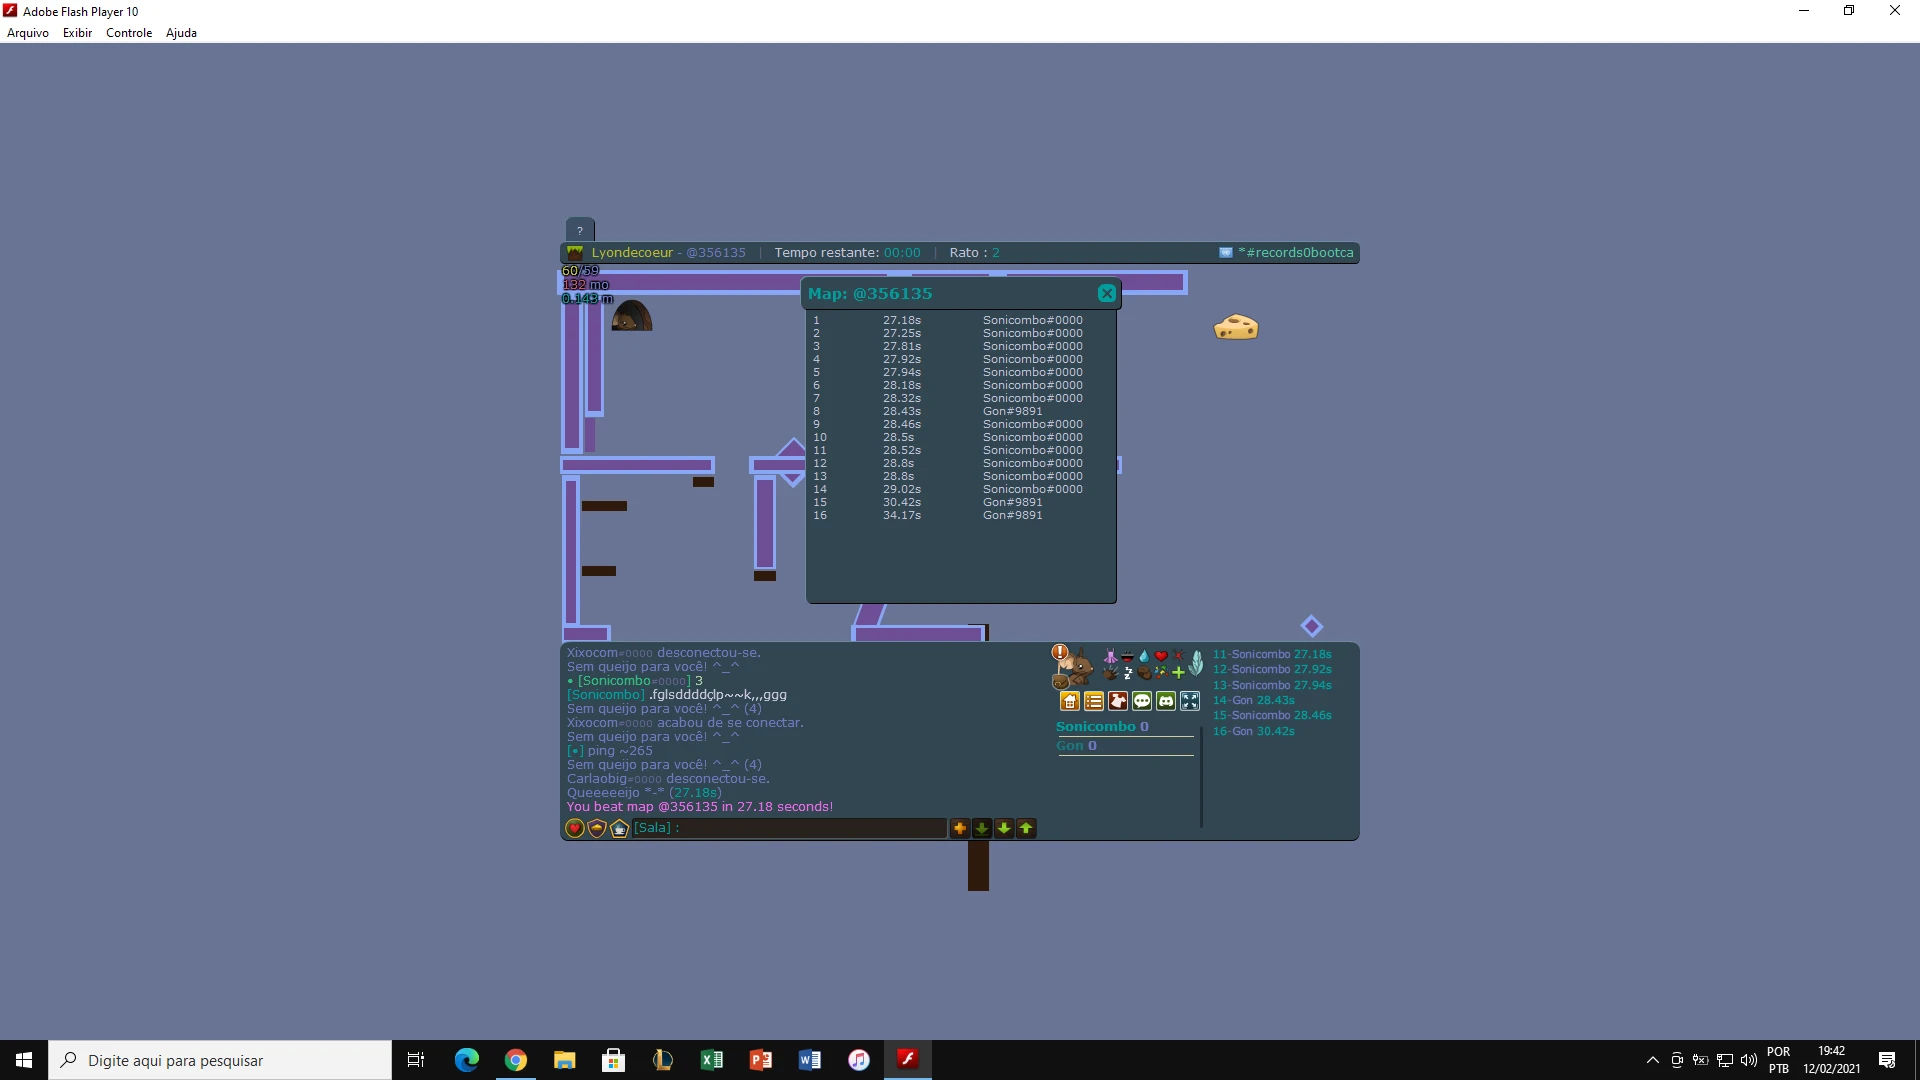Open the volume control in system tray
Screen dimensions: 1920x1080
1749,1060
